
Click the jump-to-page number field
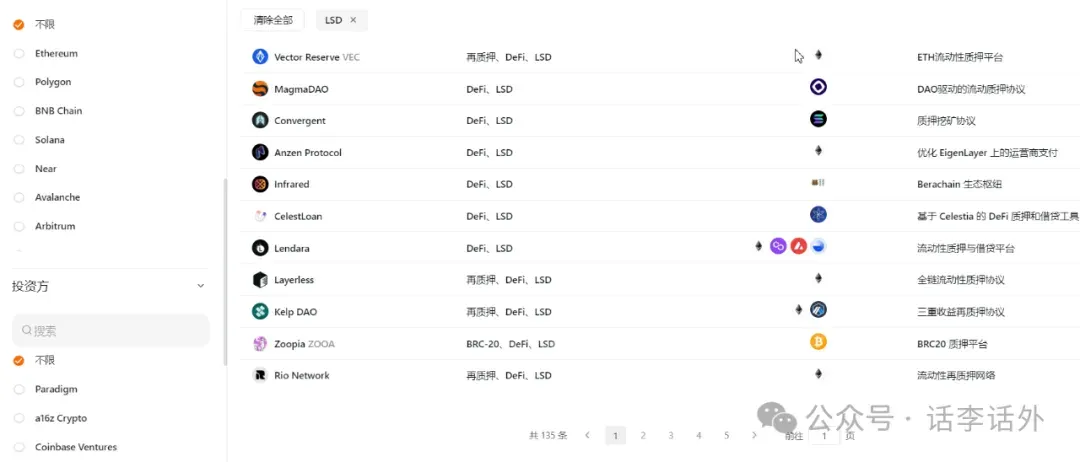coord(824,436)
